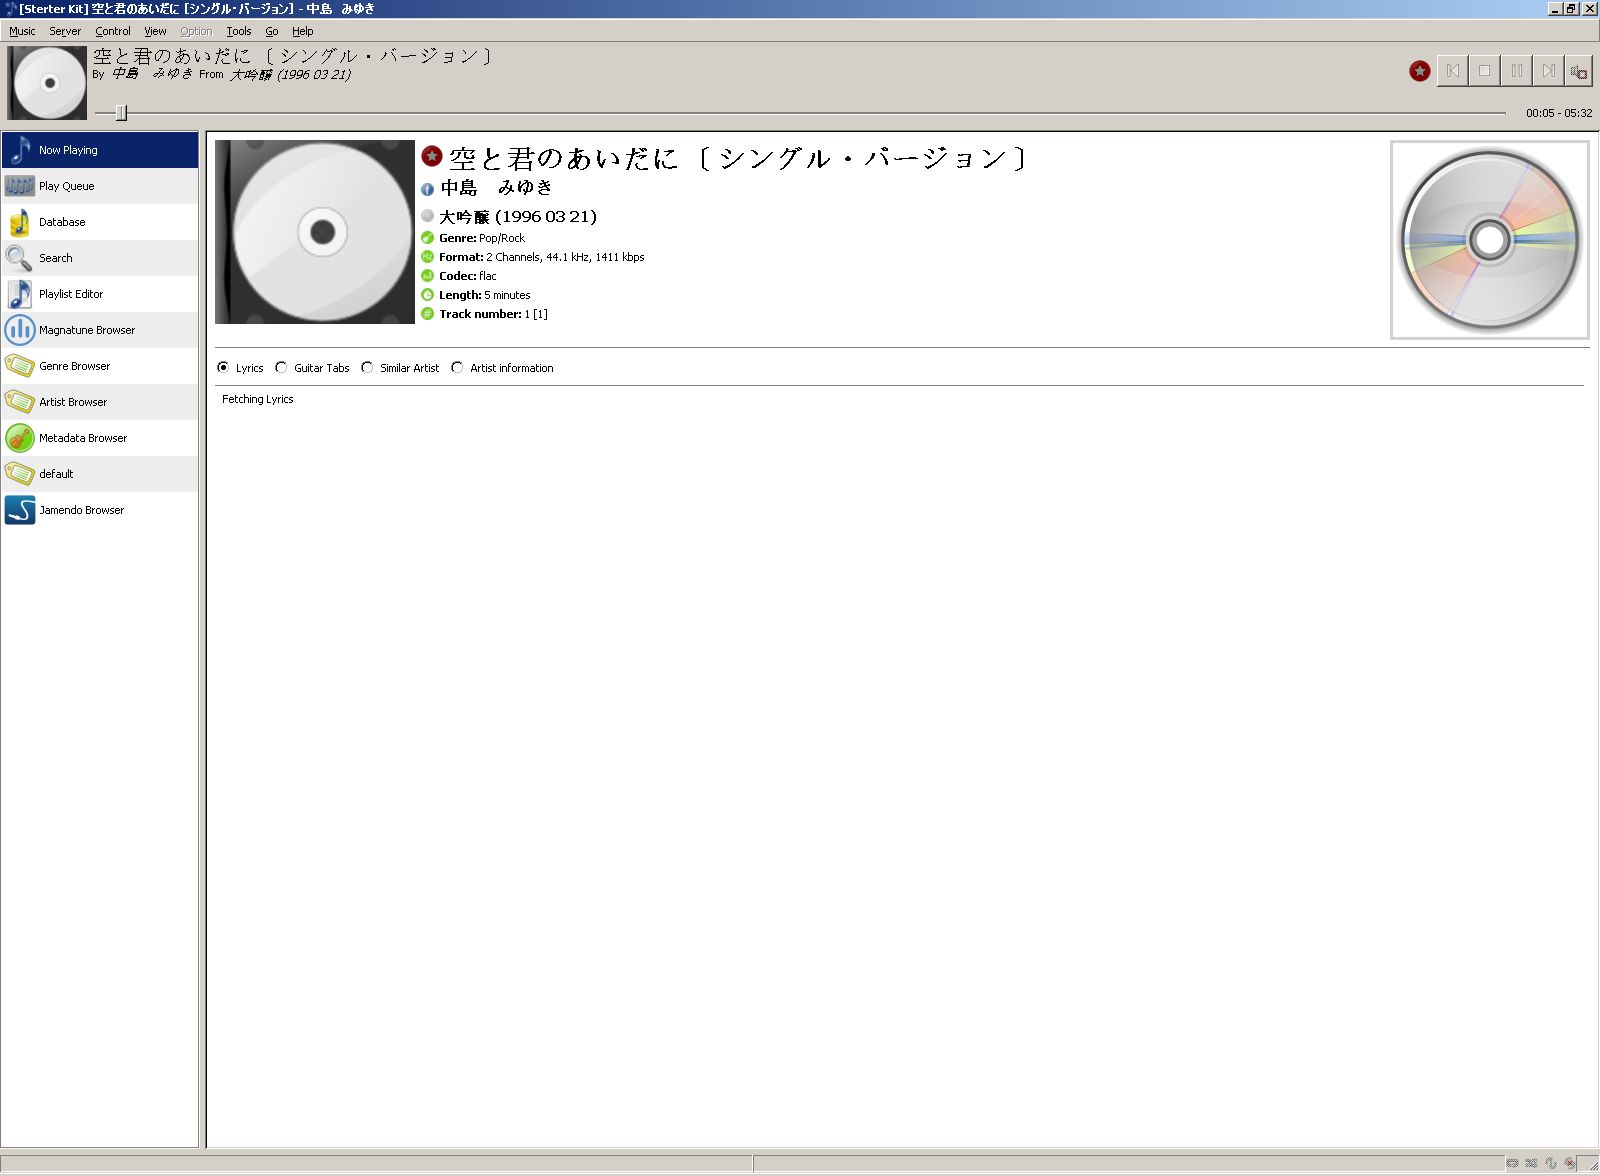Open the Tools menu

pyautogui.click(x=239, y=31)
